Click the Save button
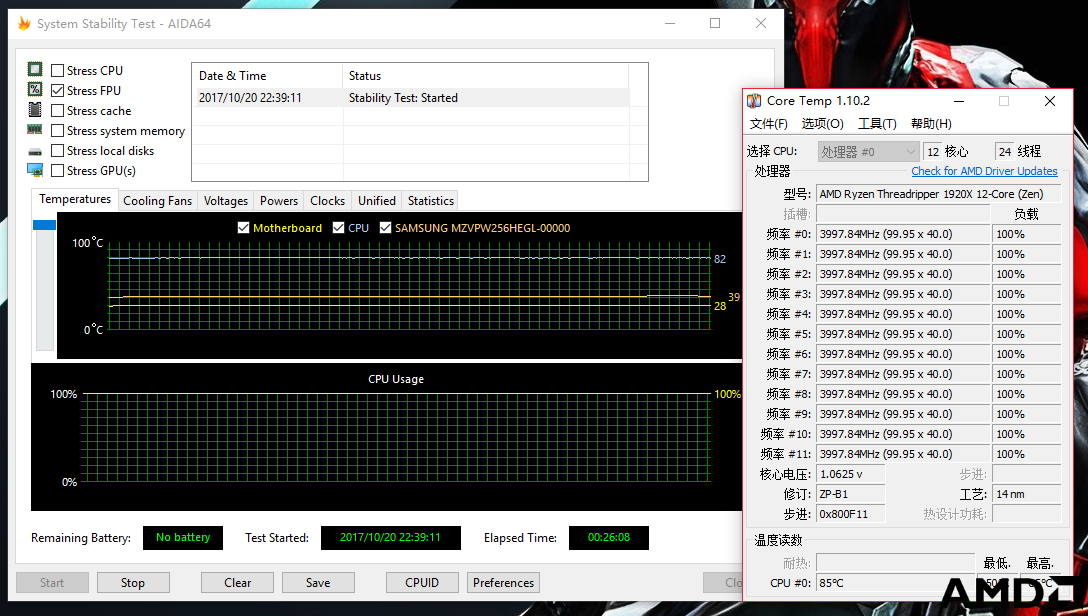This screenshot has height=616, width=1088. pyautogui.click(x=318, y=583)
